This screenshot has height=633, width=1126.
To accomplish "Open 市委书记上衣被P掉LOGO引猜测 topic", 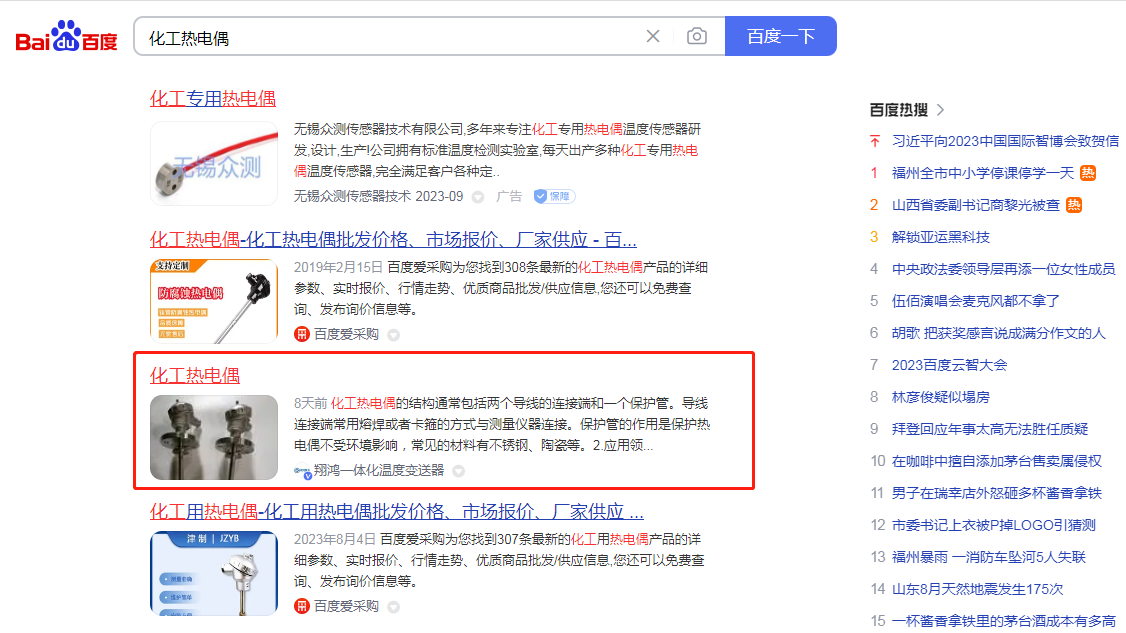I will pos(994,525).
